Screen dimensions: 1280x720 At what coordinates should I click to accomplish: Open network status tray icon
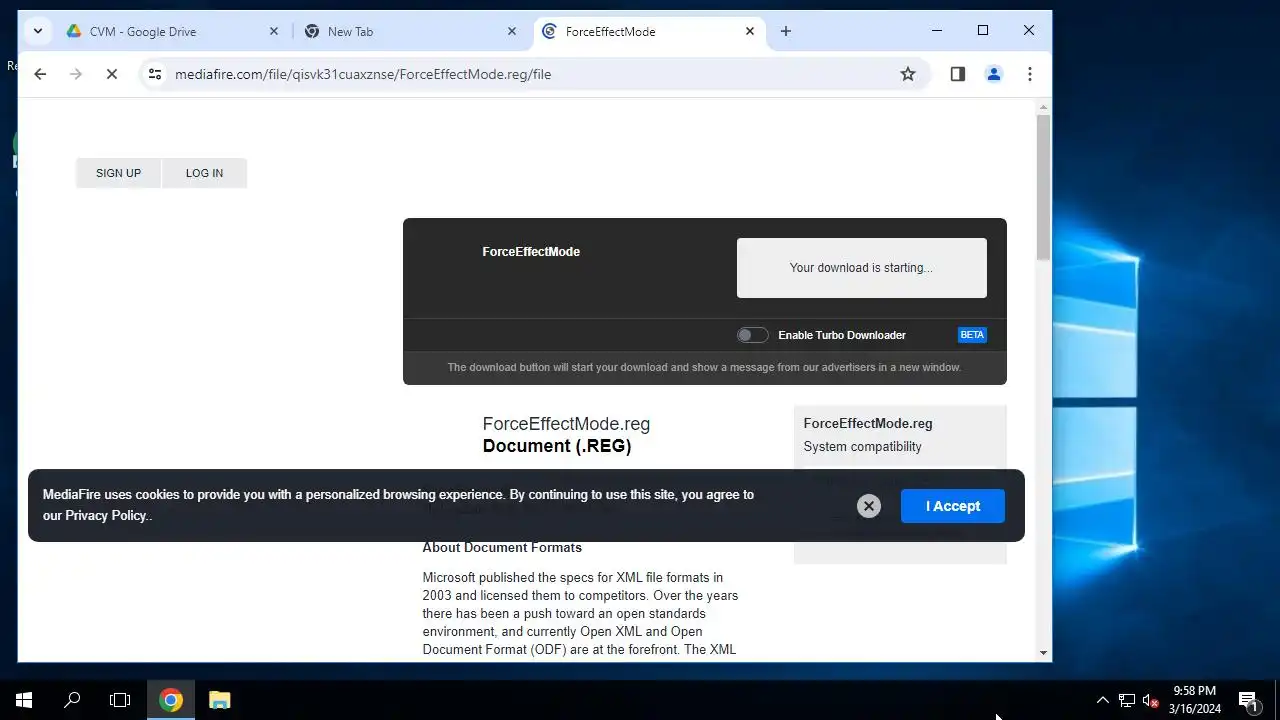click(1127, 700)
